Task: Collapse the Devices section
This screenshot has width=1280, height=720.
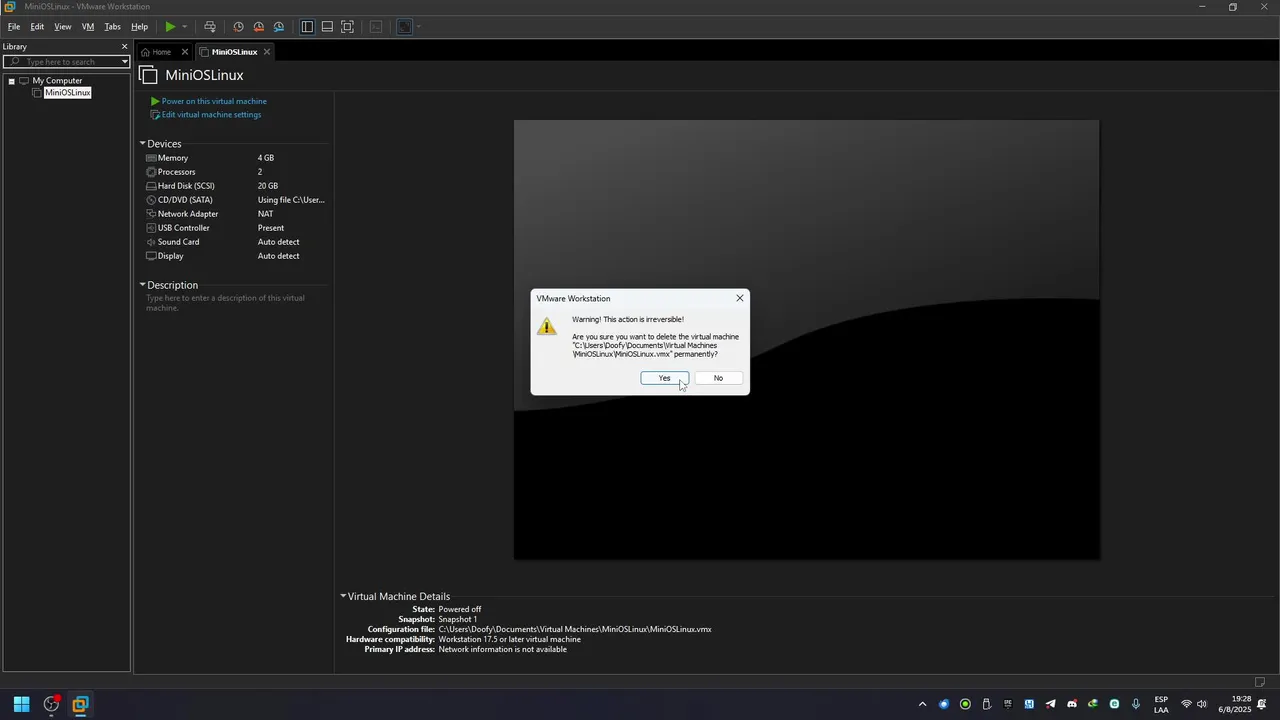Action: tap(143, 144)
